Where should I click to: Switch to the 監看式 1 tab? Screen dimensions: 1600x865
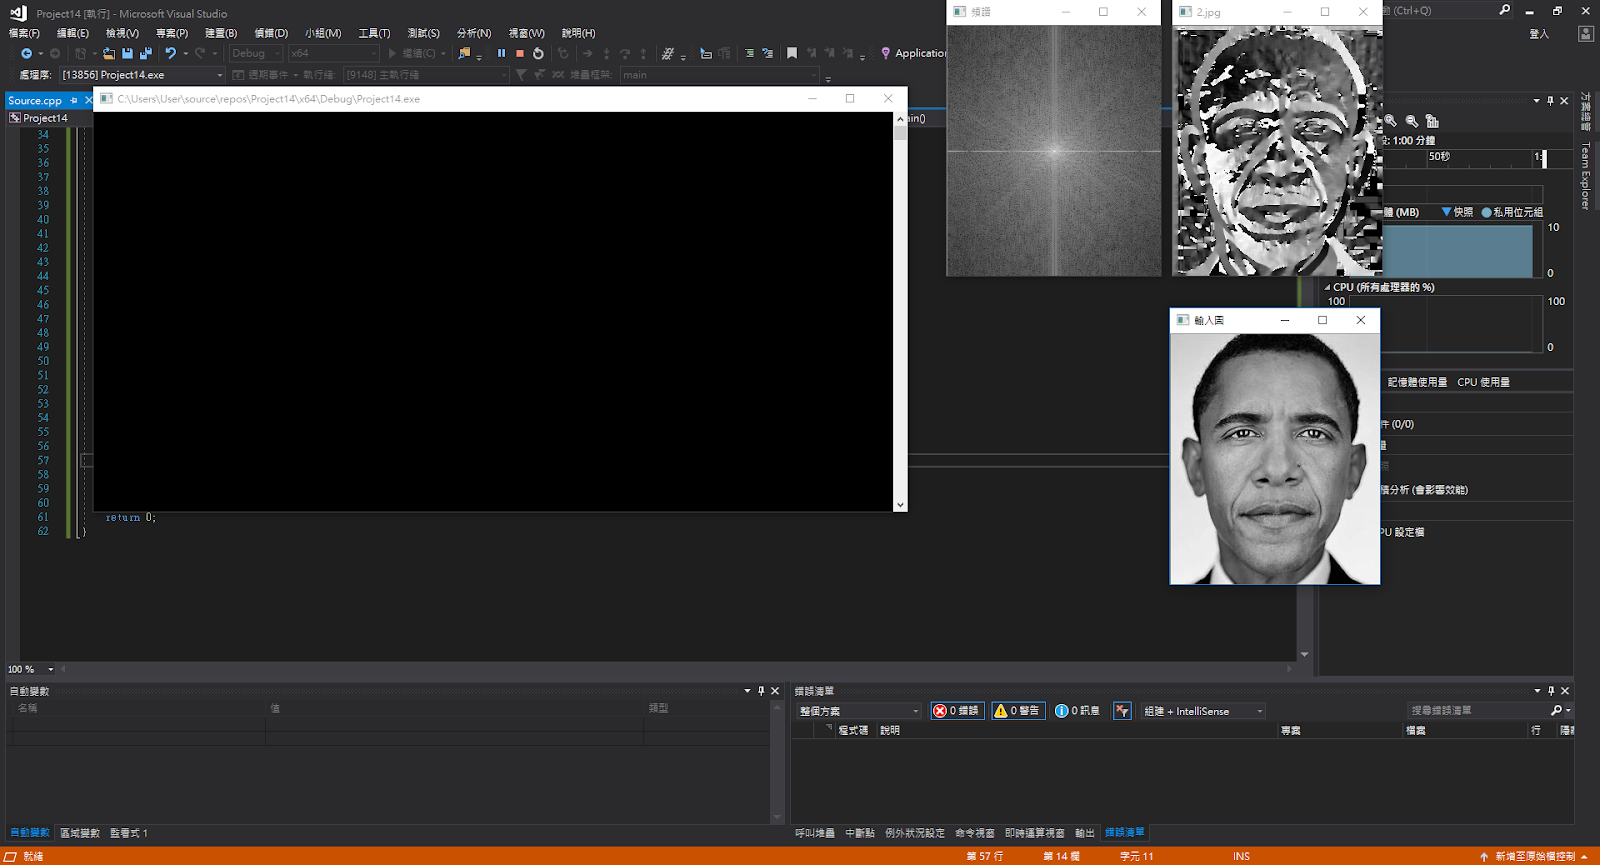[129, 833]
